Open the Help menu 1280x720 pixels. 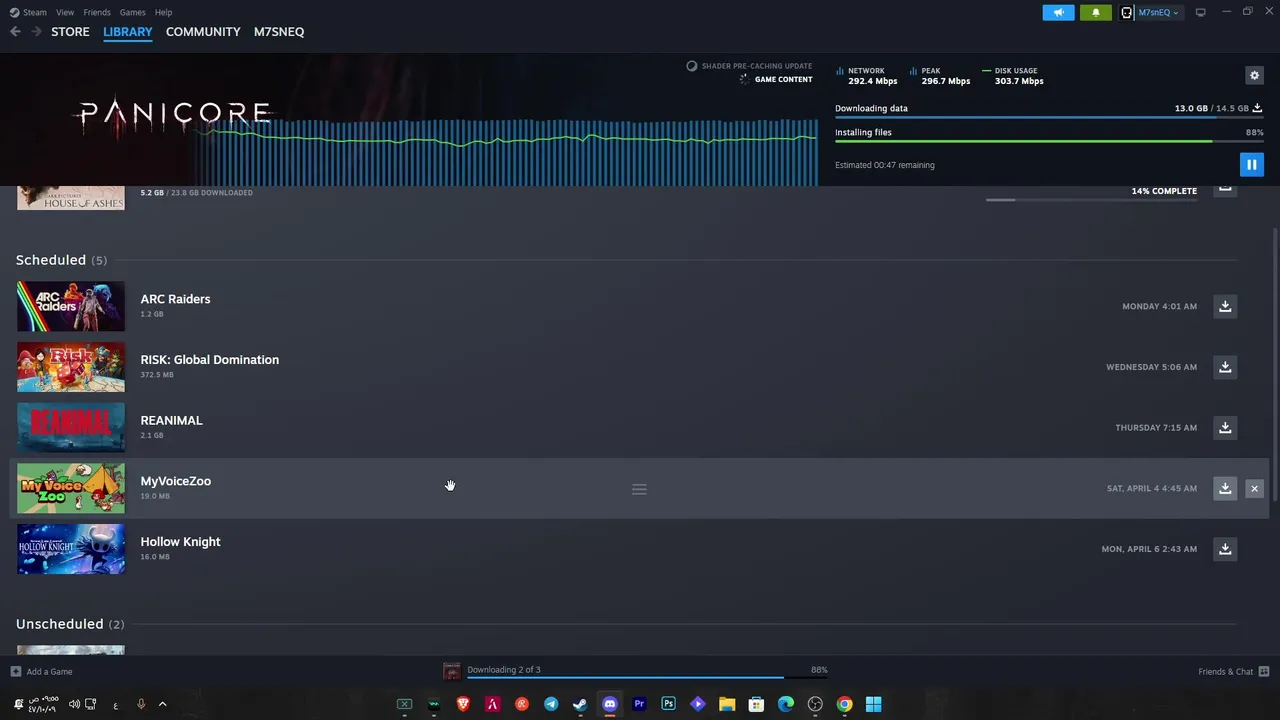pyautogui.click(x=164, y=12)
